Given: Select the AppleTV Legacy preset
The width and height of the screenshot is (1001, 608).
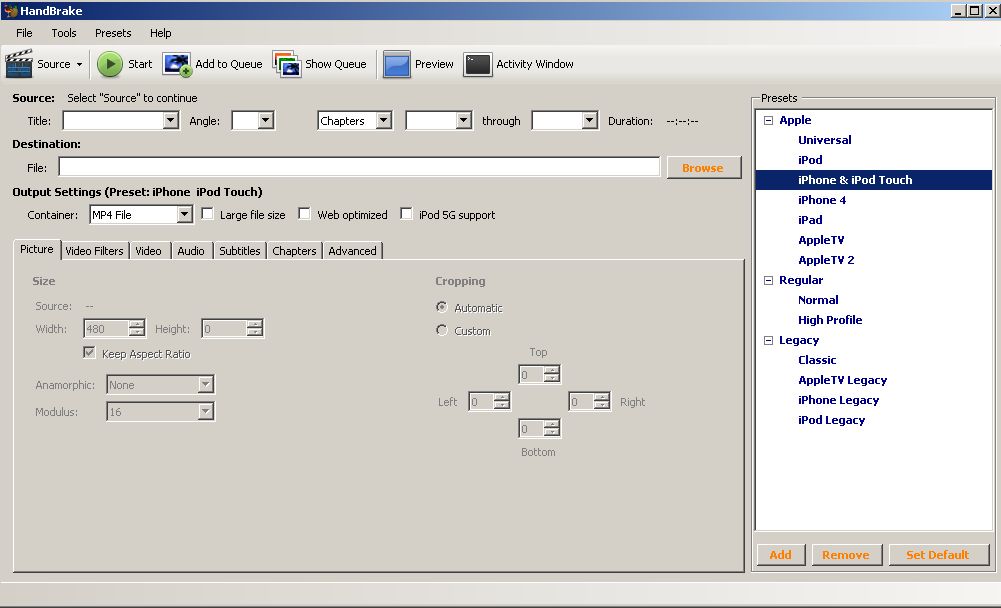Looking at the screenshot, I should (x=843, y=380).
